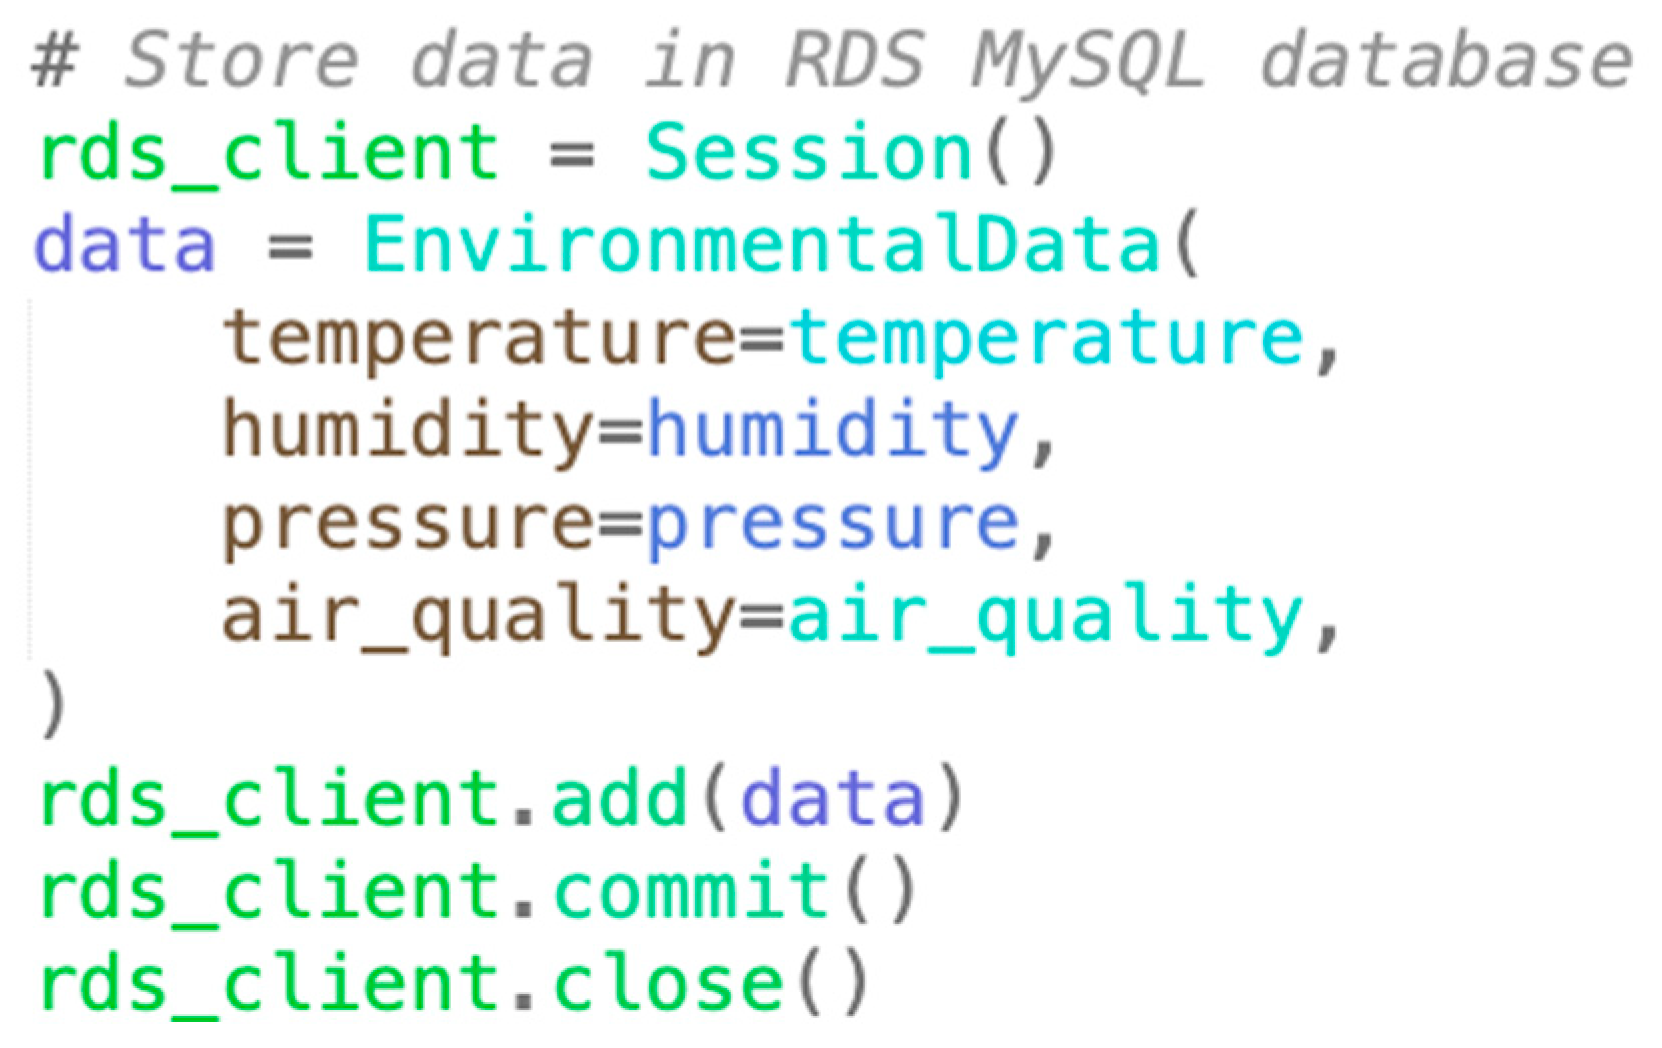Click the close method call

point(668,983)
